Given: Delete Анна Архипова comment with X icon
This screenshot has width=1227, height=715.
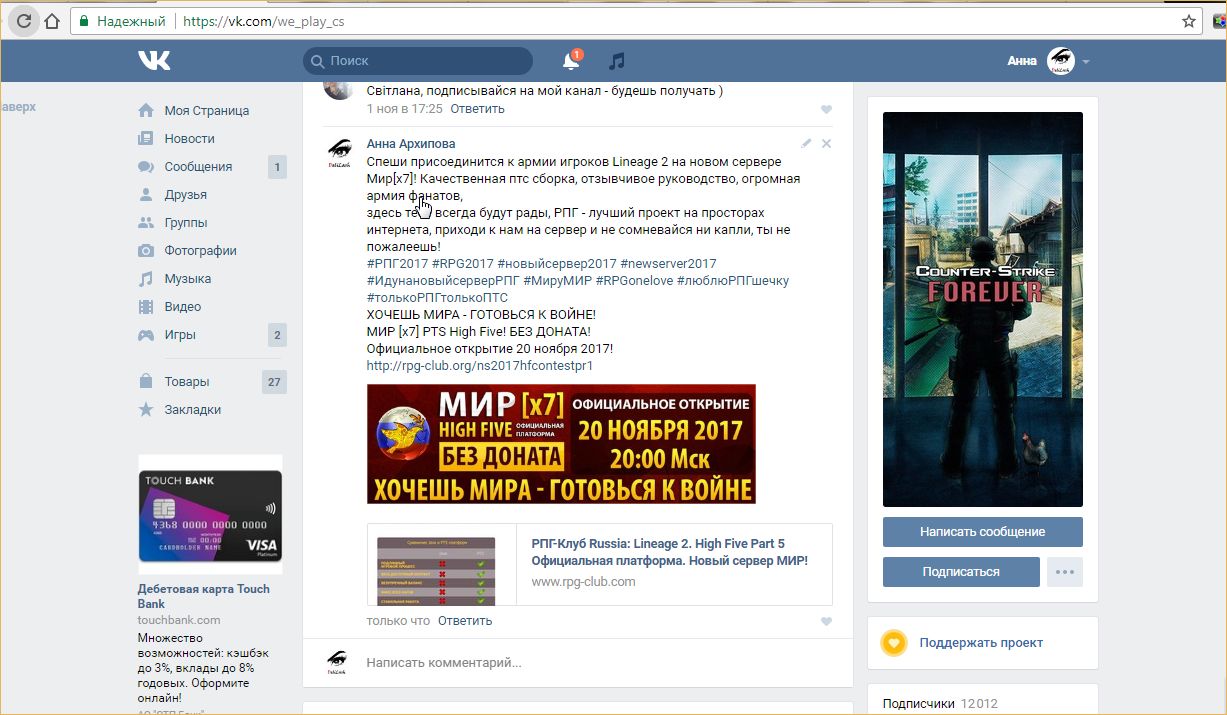Looking at the screenshot, I should pyautogui.click(x=826, y=143).
